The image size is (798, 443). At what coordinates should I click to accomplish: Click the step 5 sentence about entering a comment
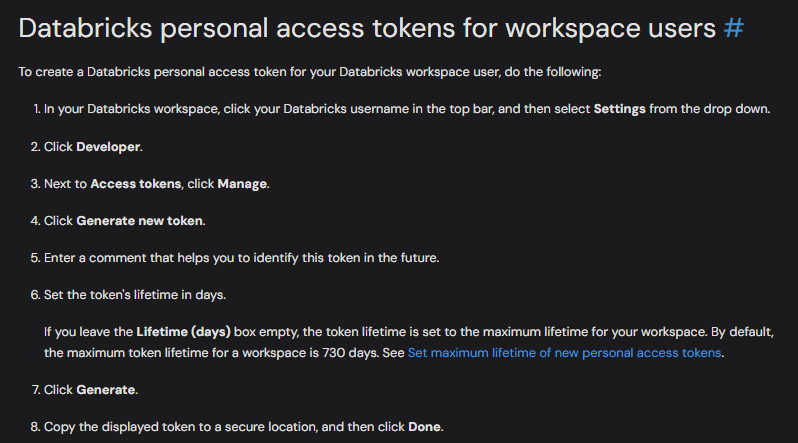coord(242,257)
